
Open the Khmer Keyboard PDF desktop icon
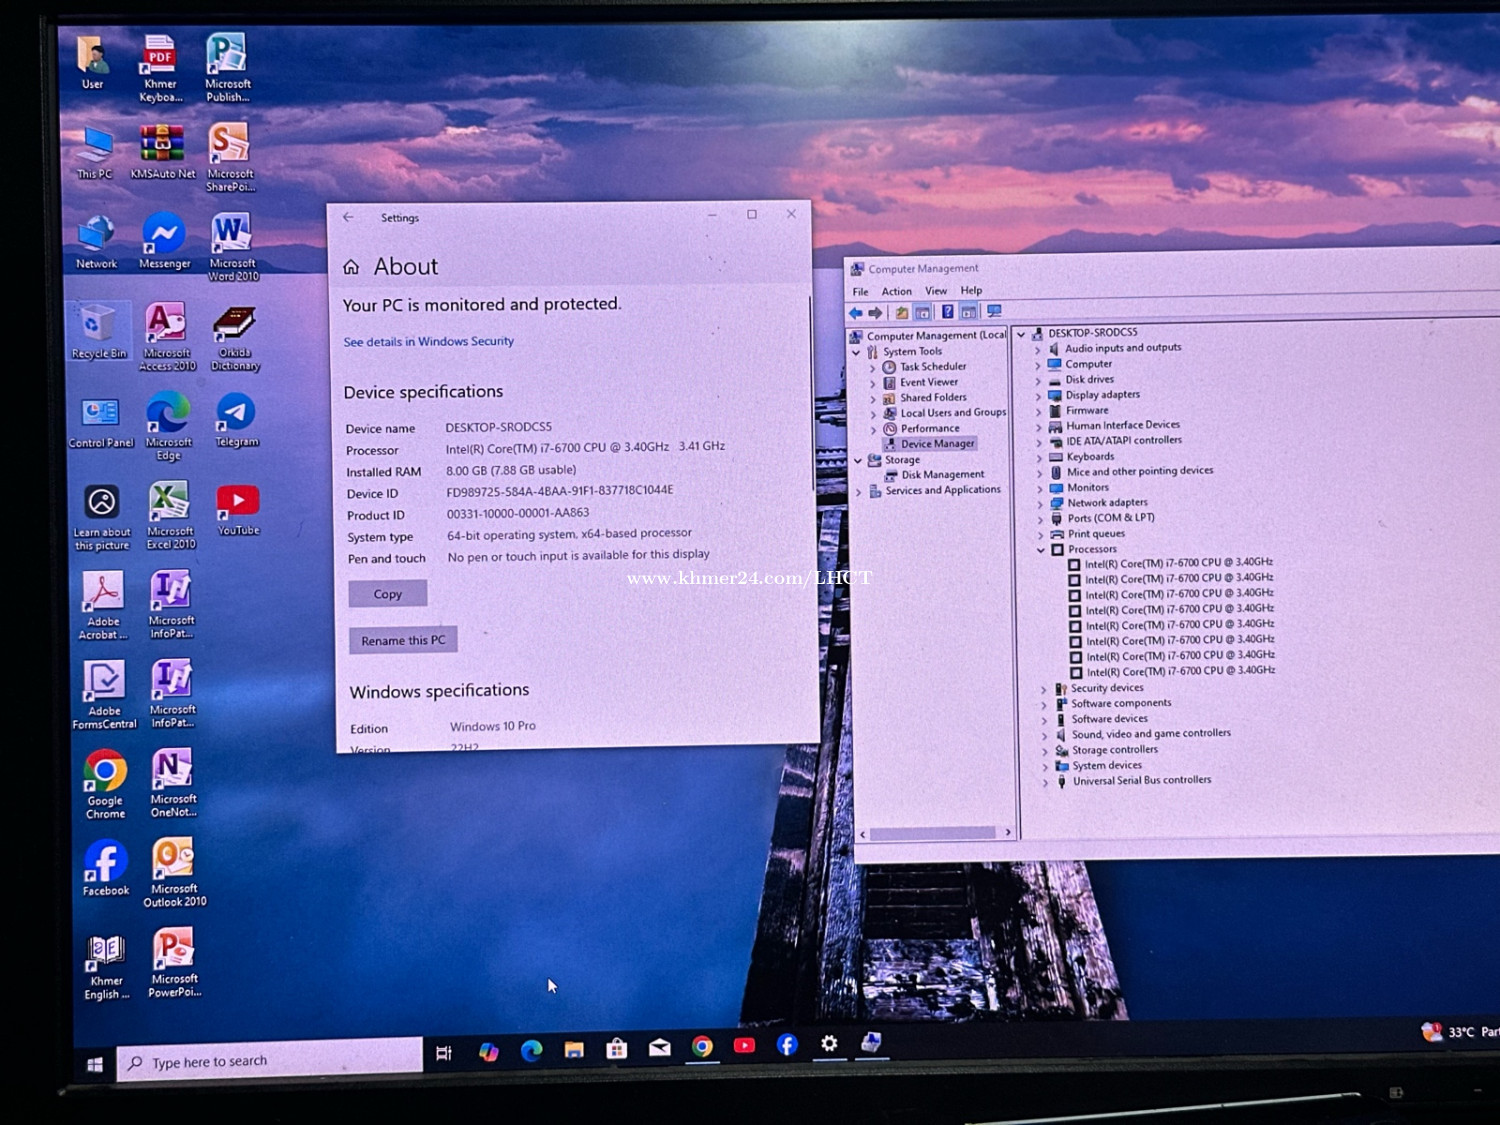pyautogui.click(x=160, y=67)
